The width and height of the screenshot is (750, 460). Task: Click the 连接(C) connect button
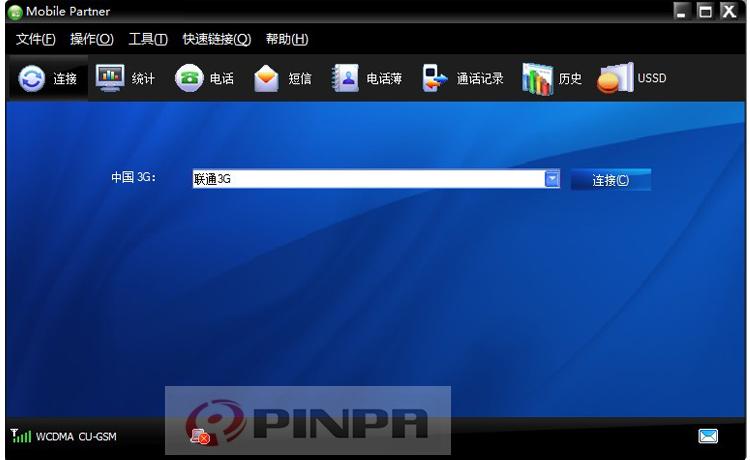click(610, 180)
